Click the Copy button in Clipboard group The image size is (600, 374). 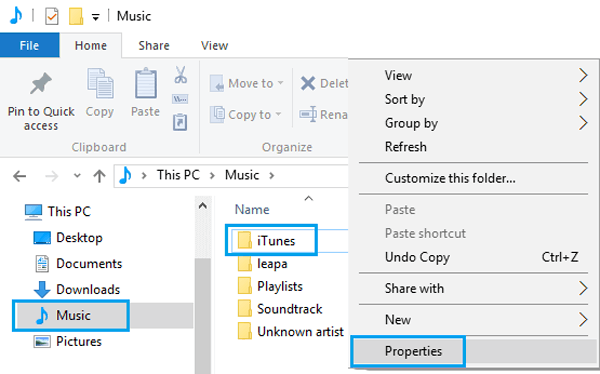click(99, 93)
